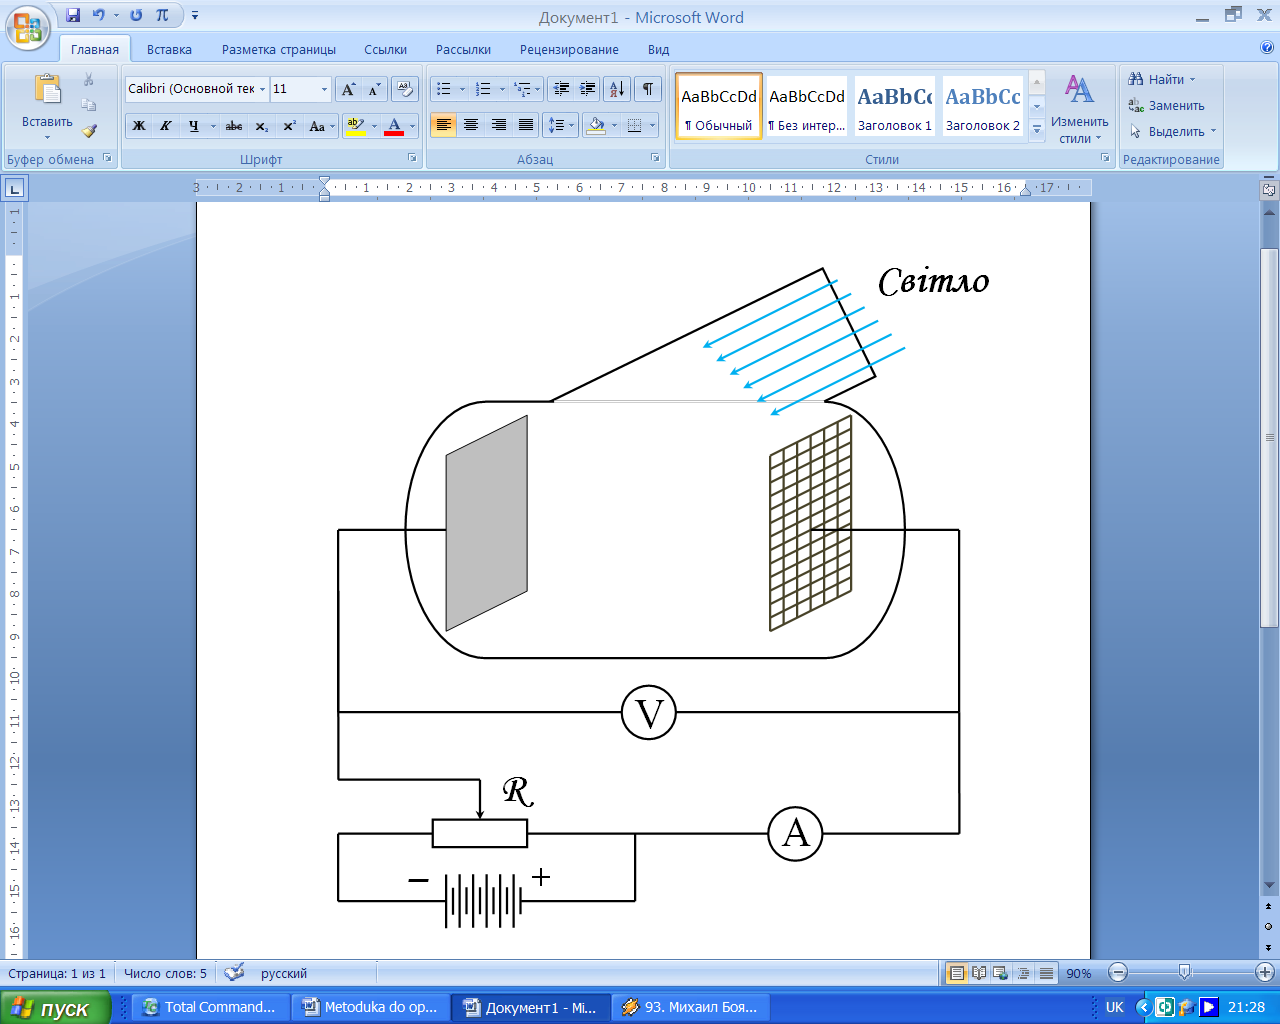Screen dimensions: 1280x1024
Task: Open the Рецензирование tab
Action: click(x=569, y=49)
